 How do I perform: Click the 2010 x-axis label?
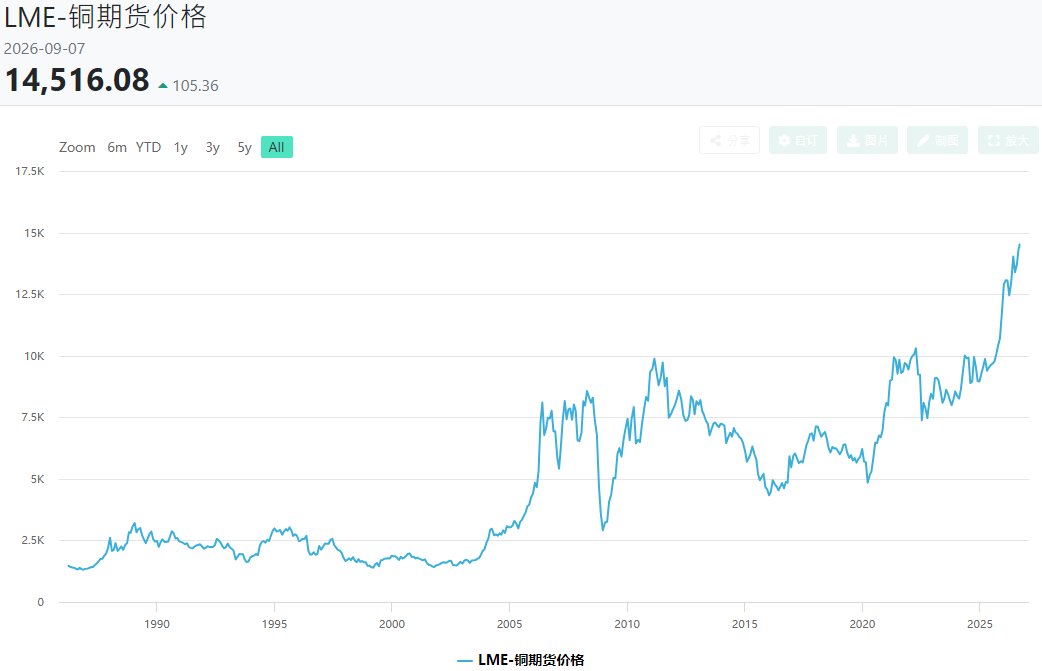click(627, 624)
